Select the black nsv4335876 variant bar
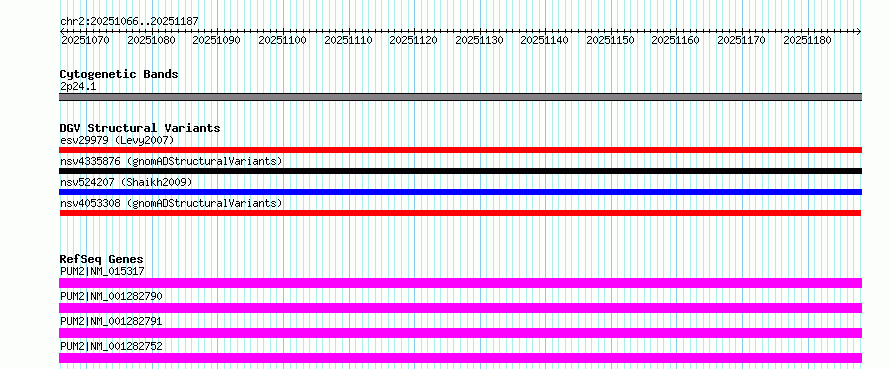This screenshot has width=890, height=369. pos(460,171)
